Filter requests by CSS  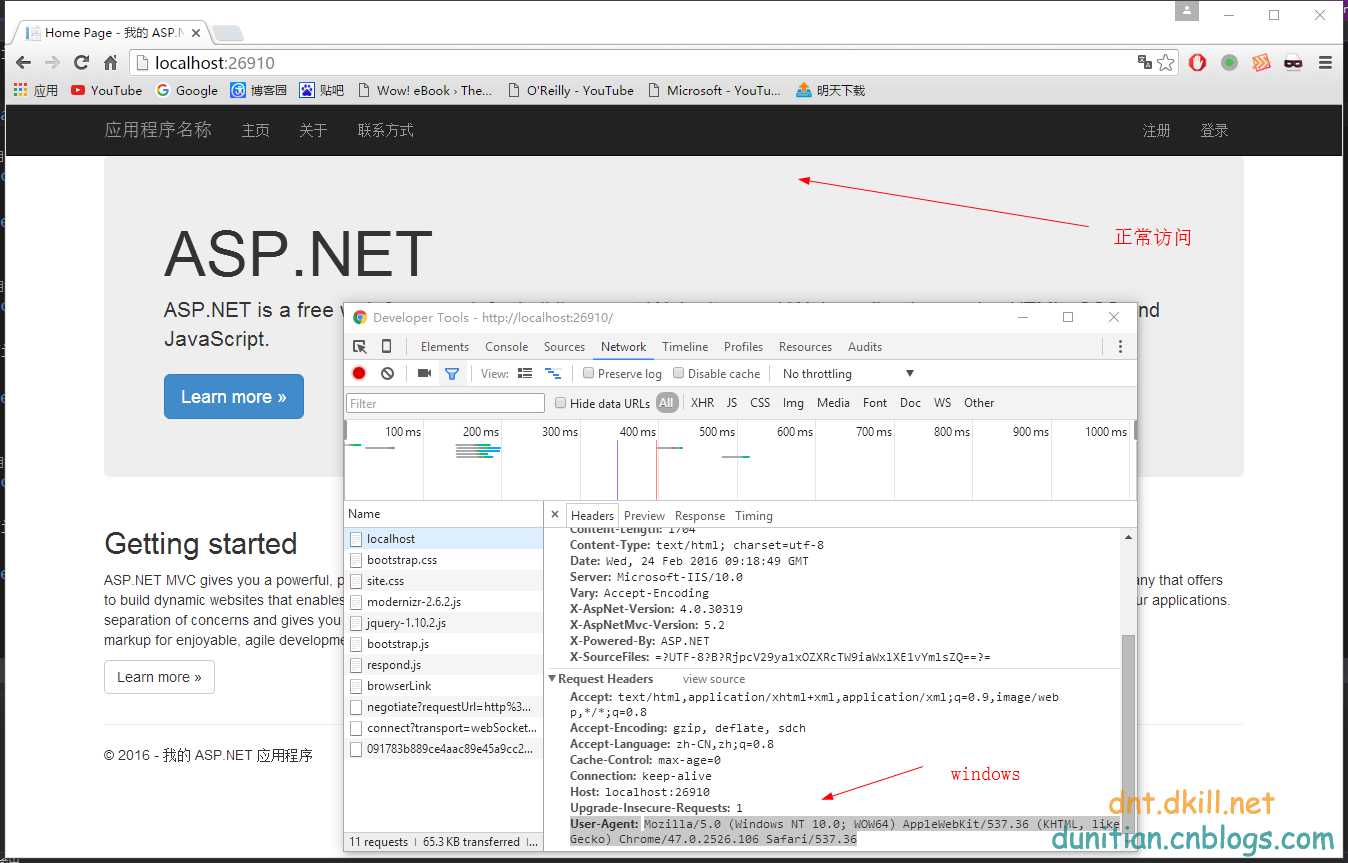760,403
